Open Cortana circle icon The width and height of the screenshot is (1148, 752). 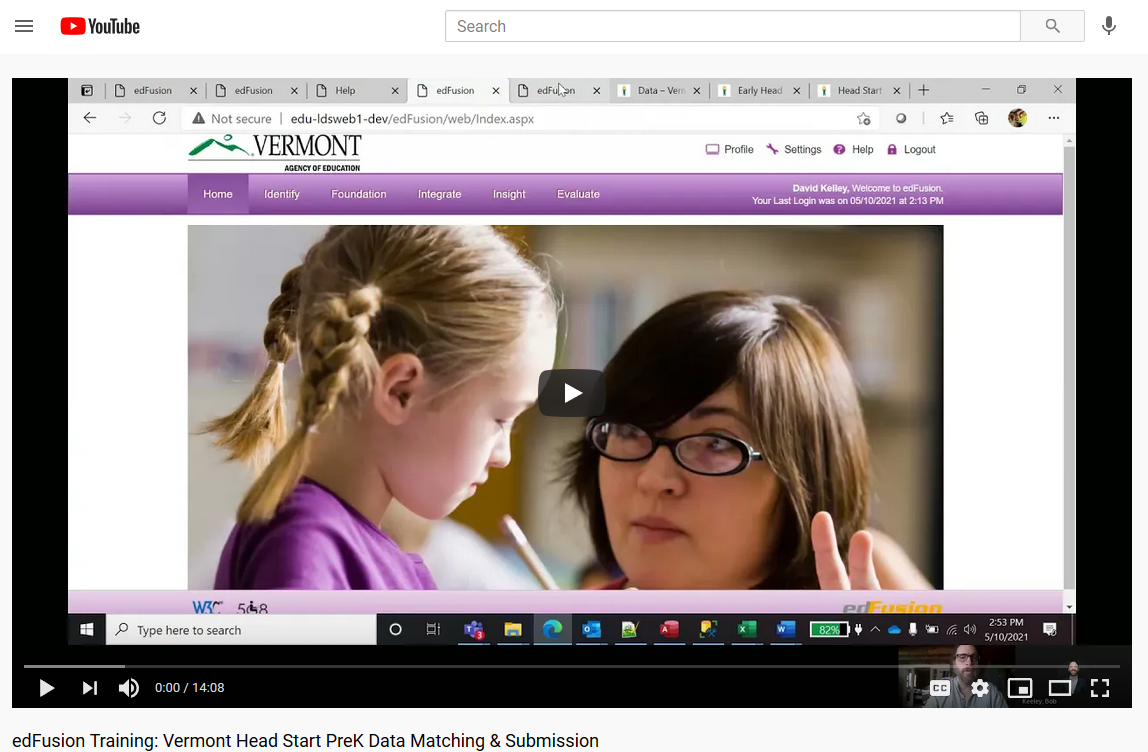click(x=395, y=630)
